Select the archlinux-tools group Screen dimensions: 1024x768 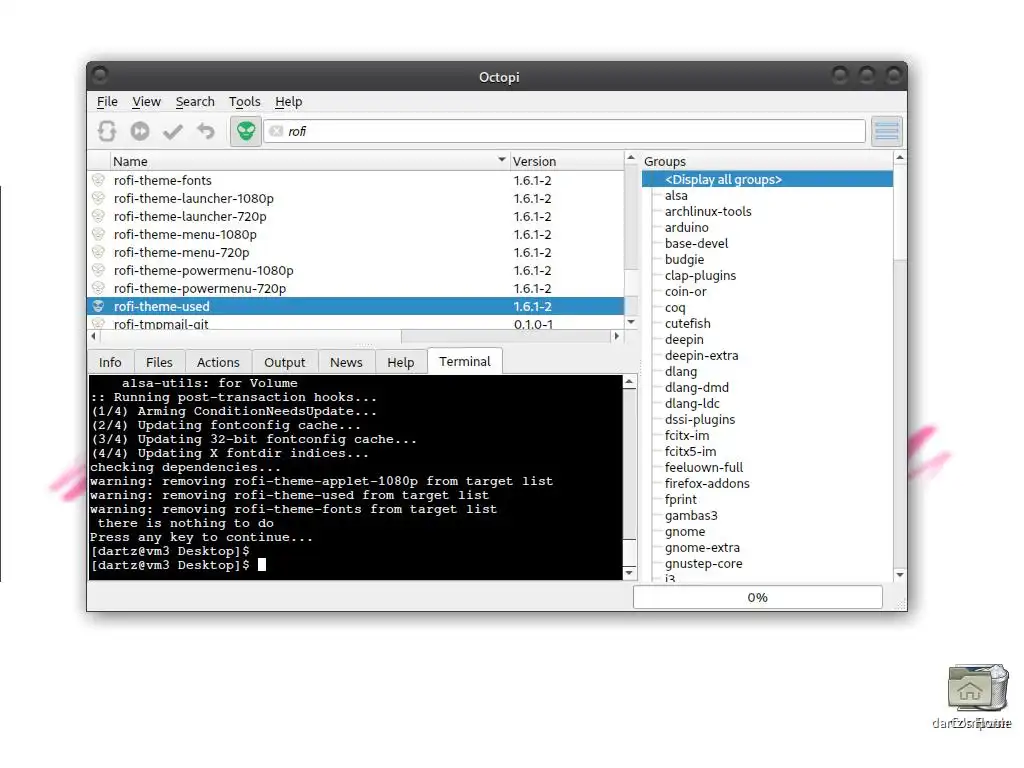(x=708, y=211)
